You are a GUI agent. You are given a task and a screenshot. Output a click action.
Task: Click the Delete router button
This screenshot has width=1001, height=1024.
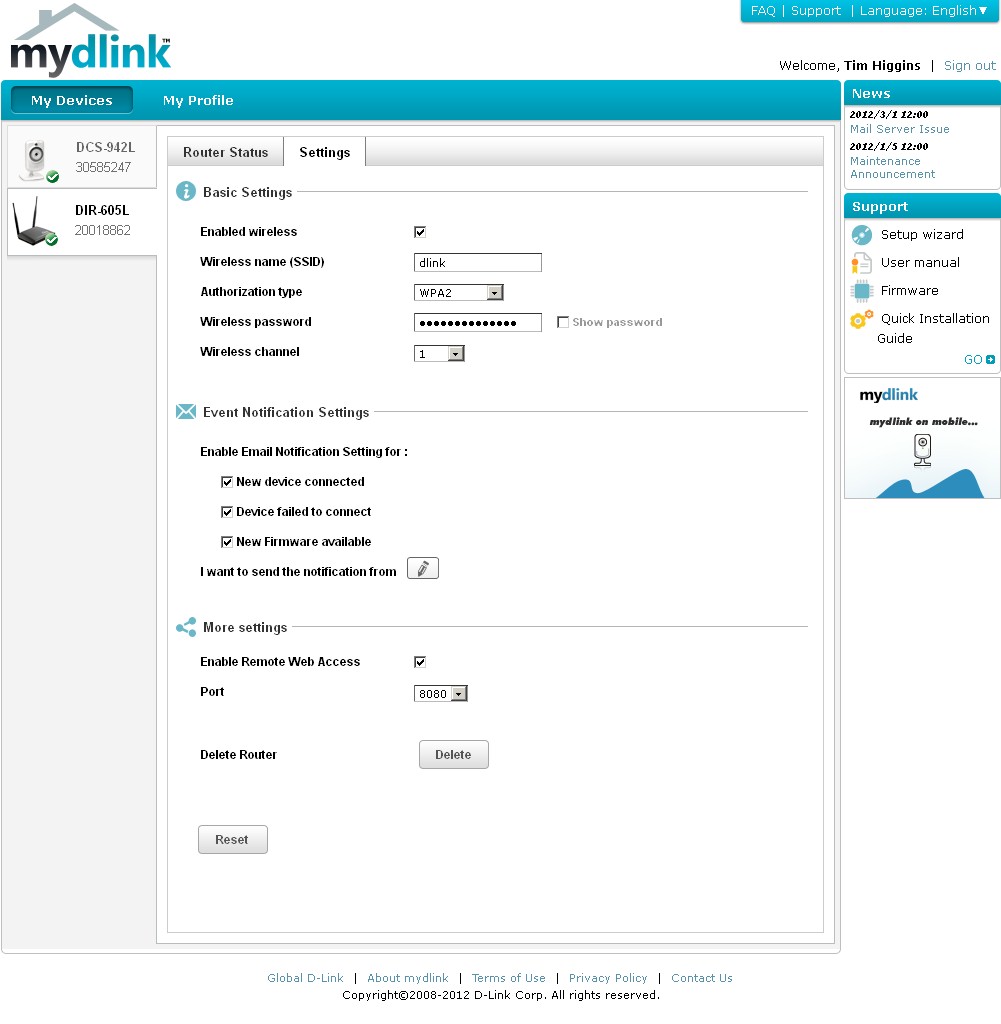coord(453,754)
